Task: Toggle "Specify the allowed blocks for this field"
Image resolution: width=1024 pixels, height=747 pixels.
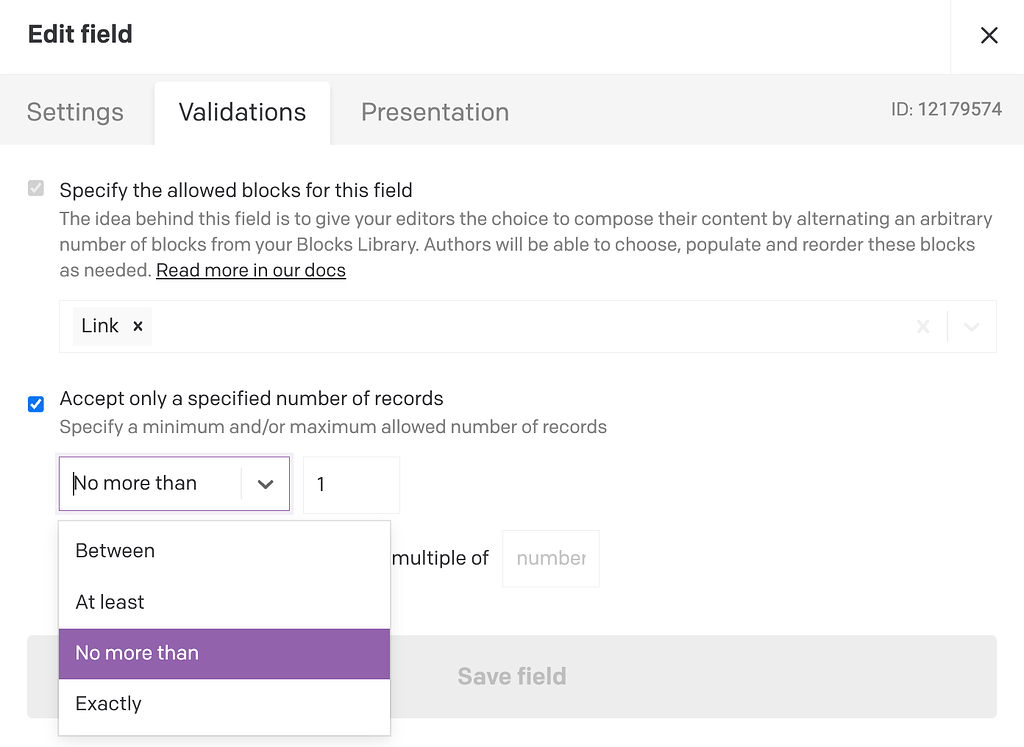Action: 35,188
